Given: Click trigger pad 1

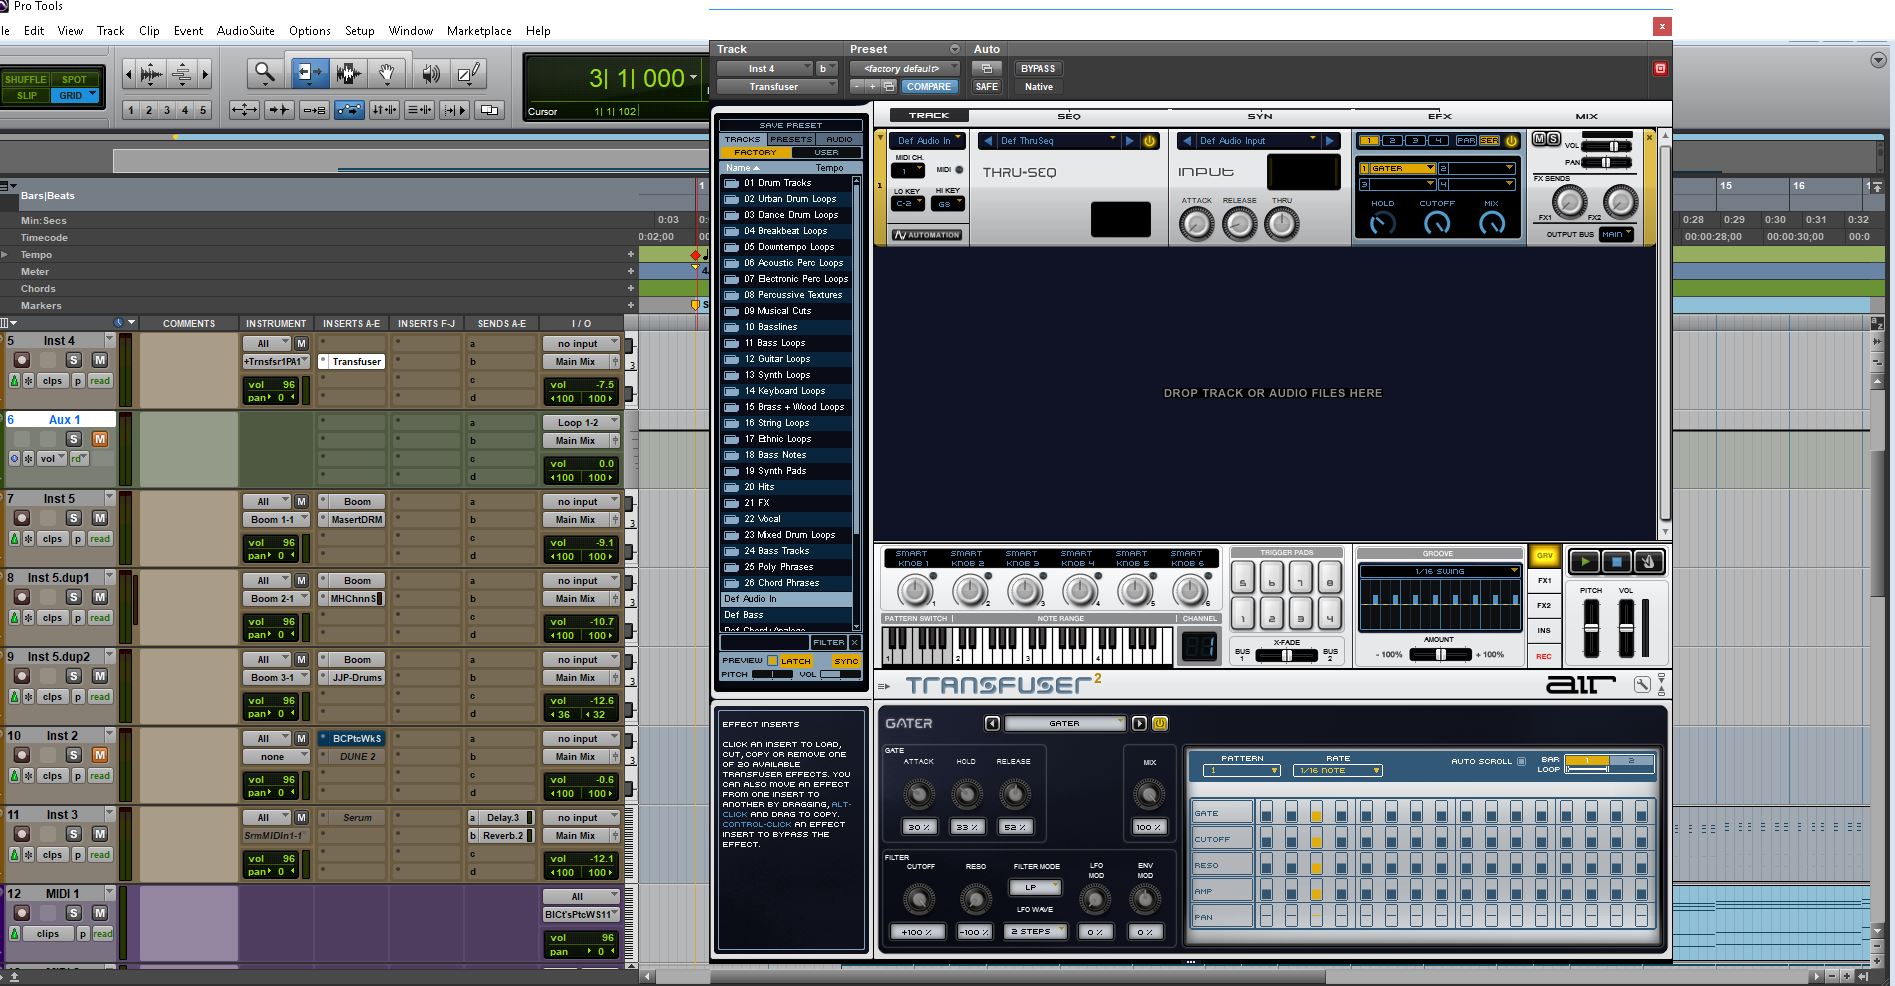Looking at the screenshot, I should [x=1243, y=613].
